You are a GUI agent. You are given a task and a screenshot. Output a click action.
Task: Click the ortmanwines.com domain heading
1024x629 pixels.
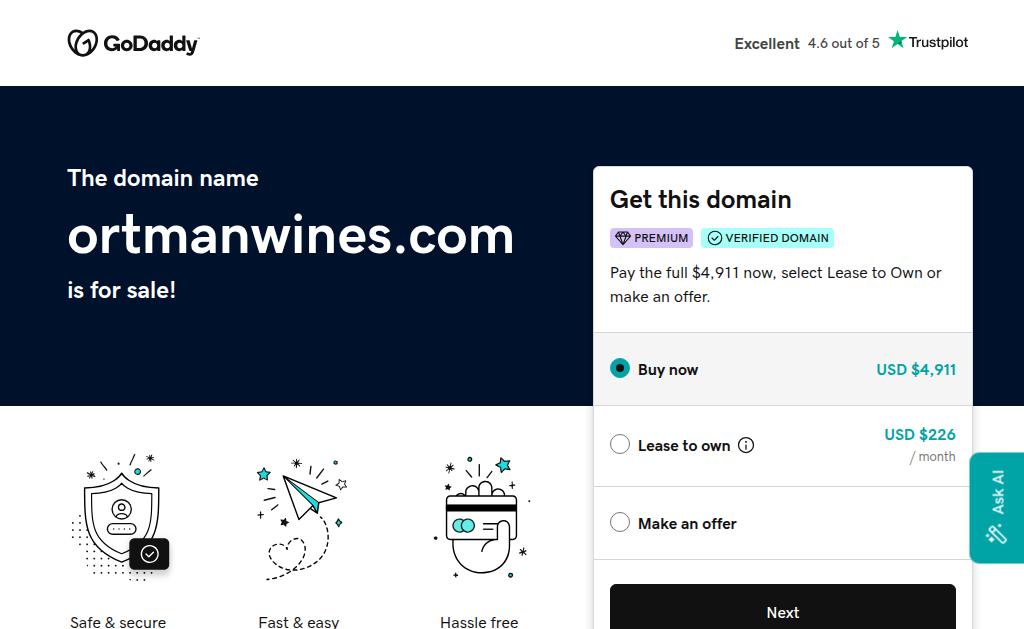coord(291,235)
